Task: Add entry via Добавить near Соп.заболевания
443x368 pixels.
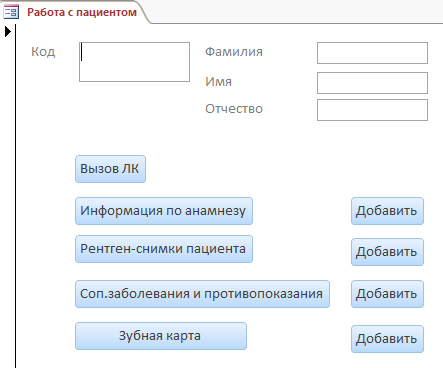Action: tap(387, 294)
